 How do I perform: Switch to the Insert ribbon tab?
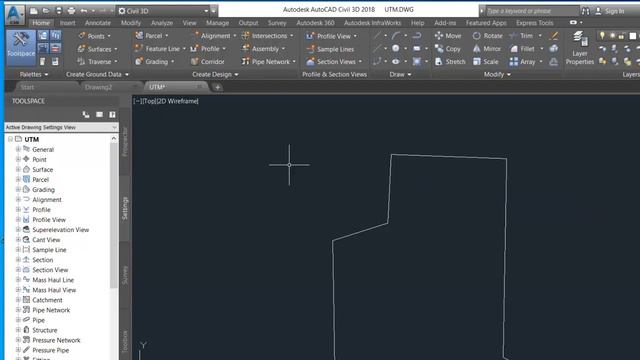point(67,23)
